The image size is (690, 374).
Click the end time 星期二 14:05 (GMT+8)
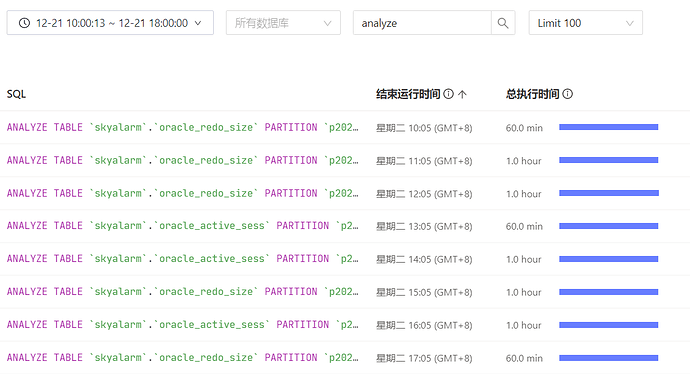(424, 260)
